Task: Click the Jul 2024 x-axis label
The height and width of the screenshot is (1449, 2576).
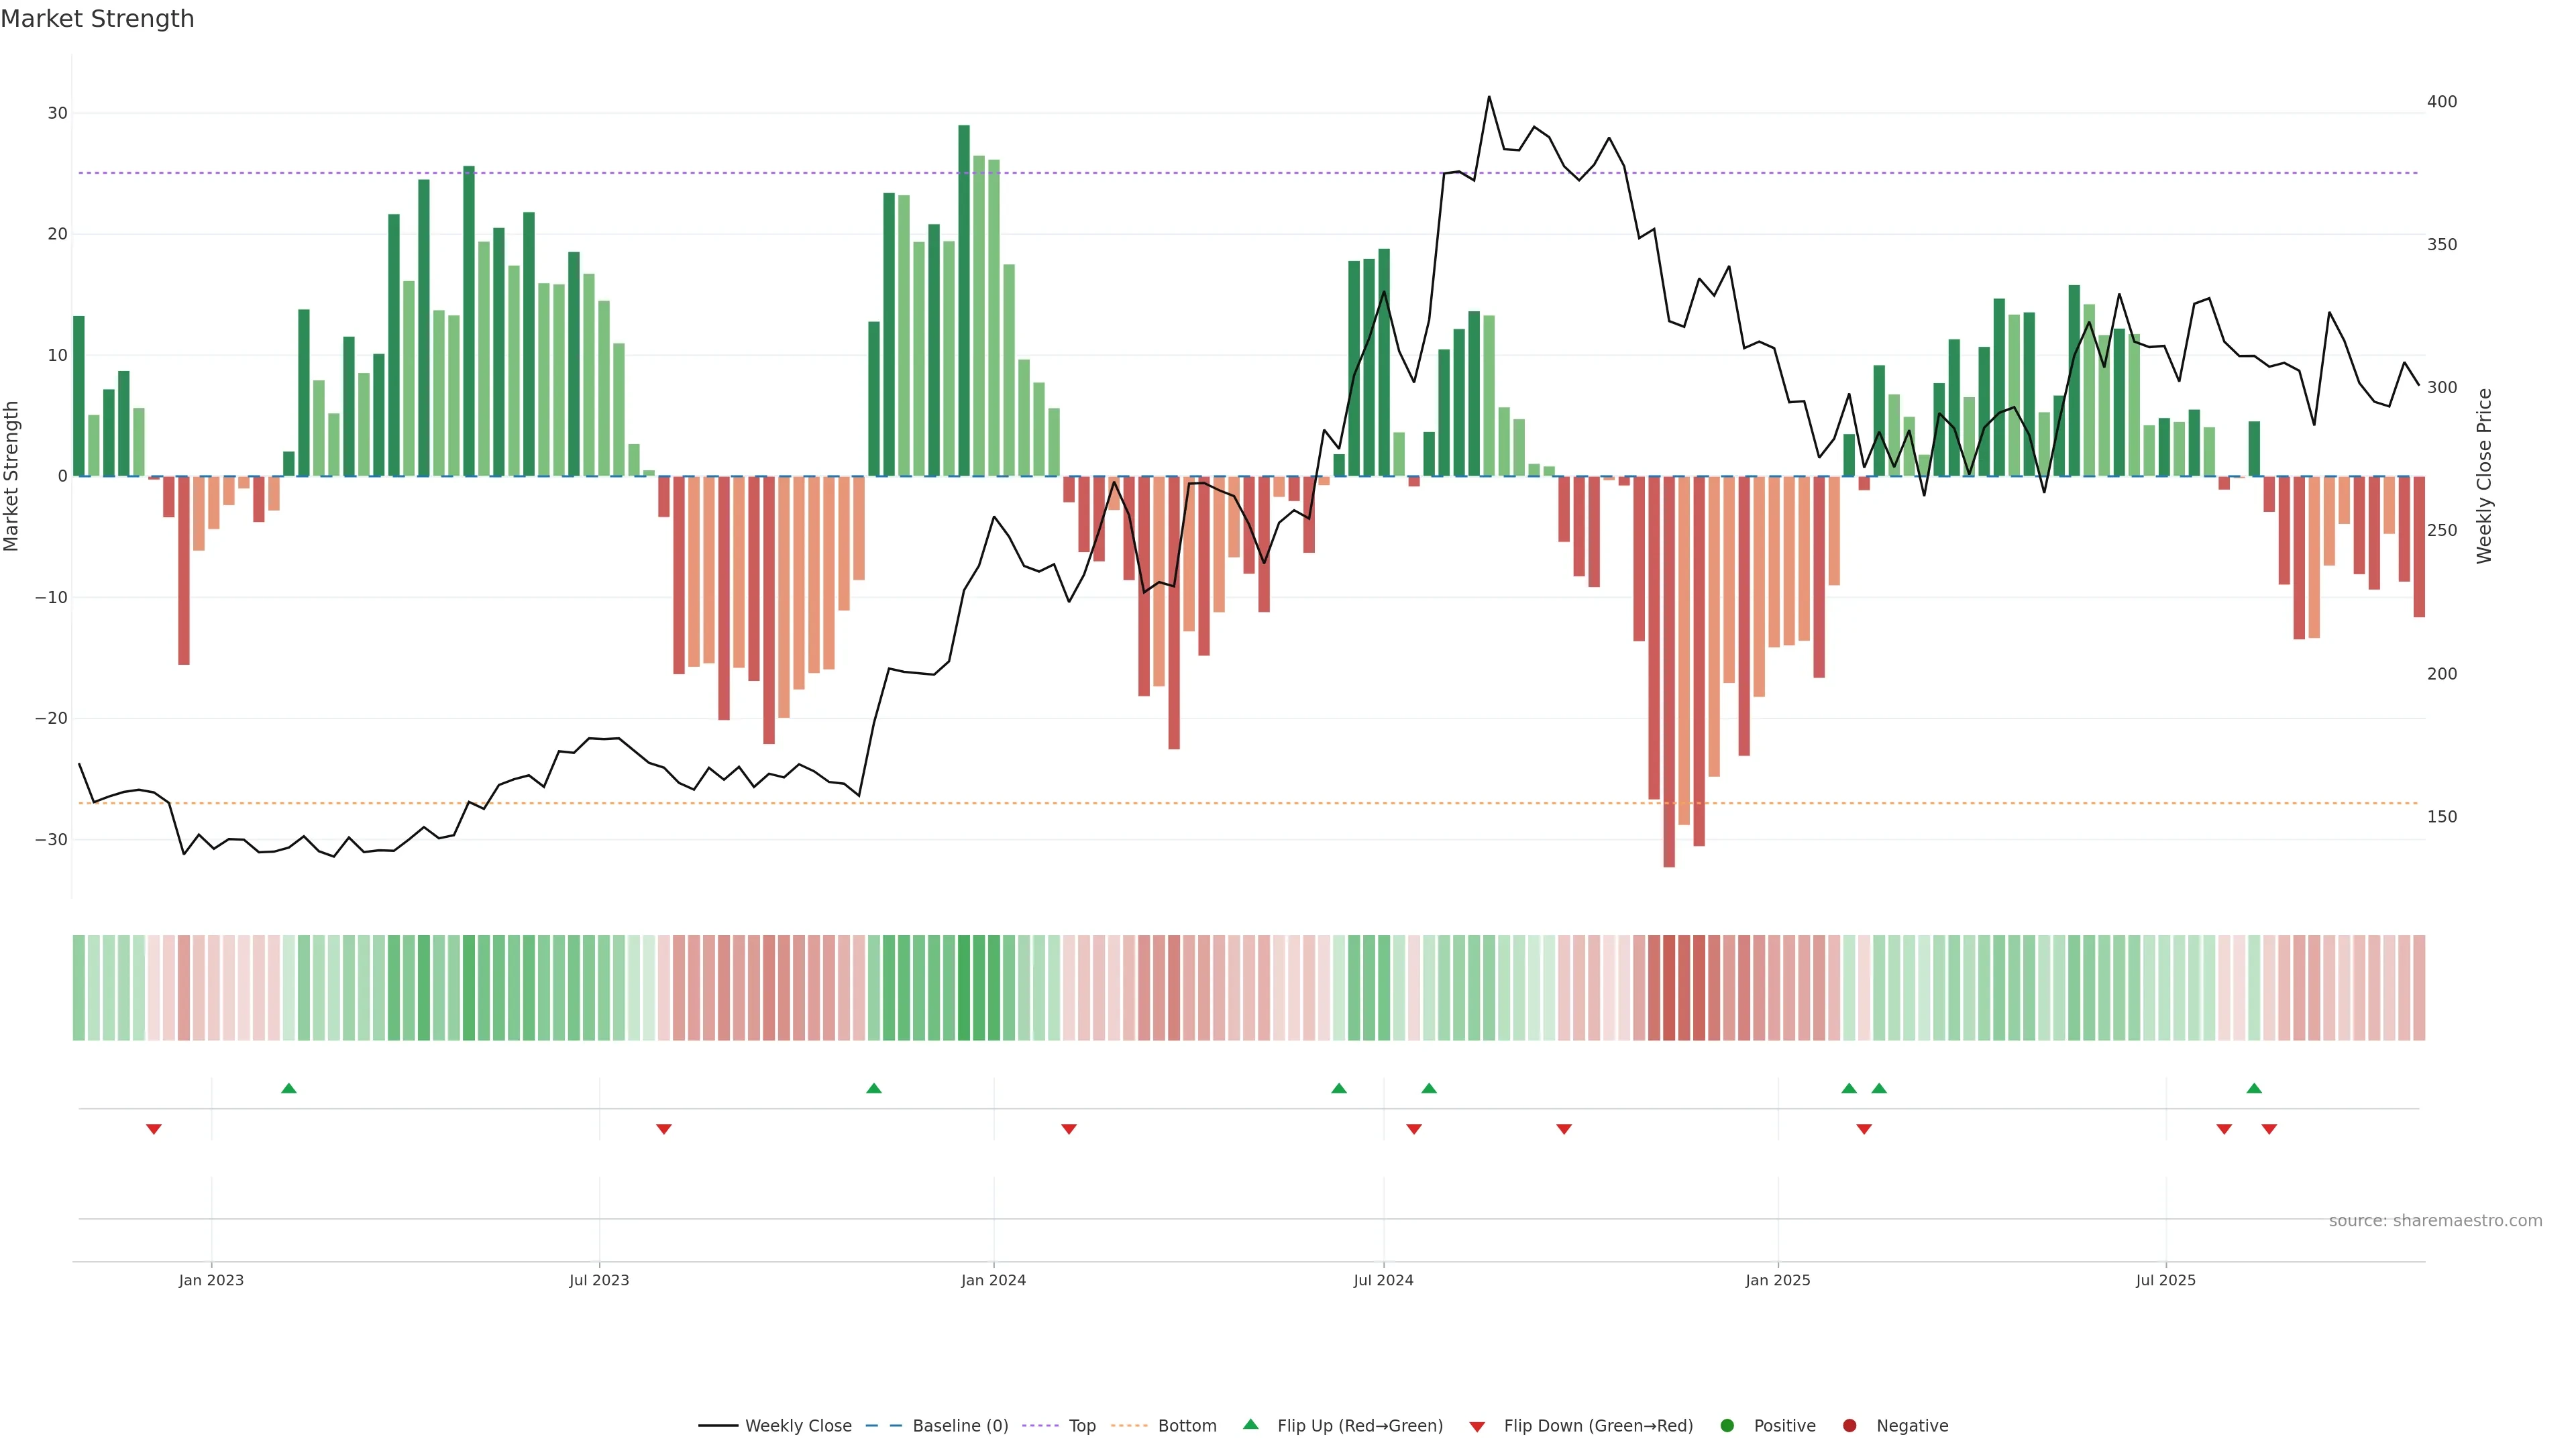Action: click(1383, 1280)
